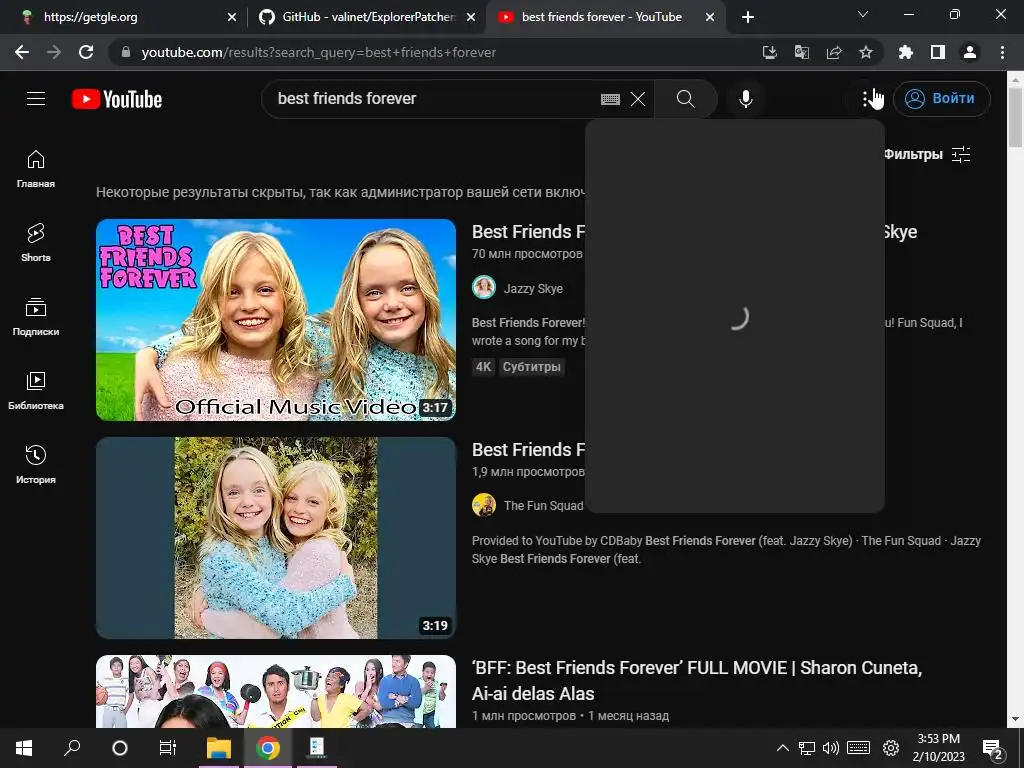Open The Fun Squad channel avatar
1024x768 pixels.
click(x=484, y=505)
